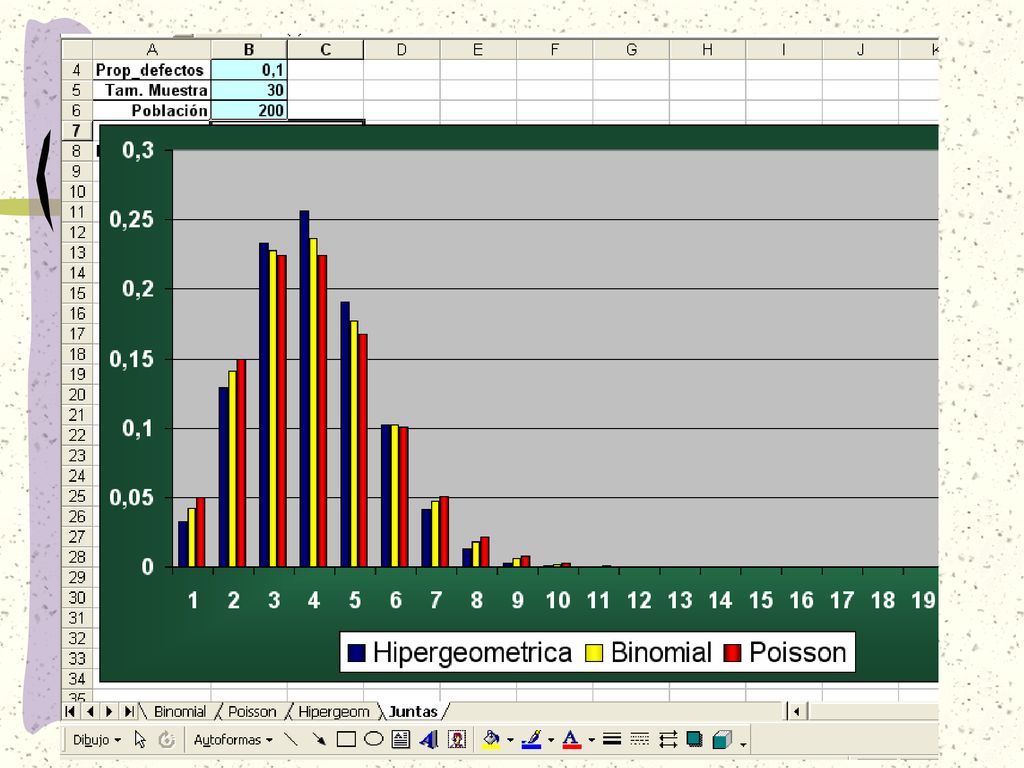
Task: Click the 0,05 value axis label
Action: coord(132,498)
